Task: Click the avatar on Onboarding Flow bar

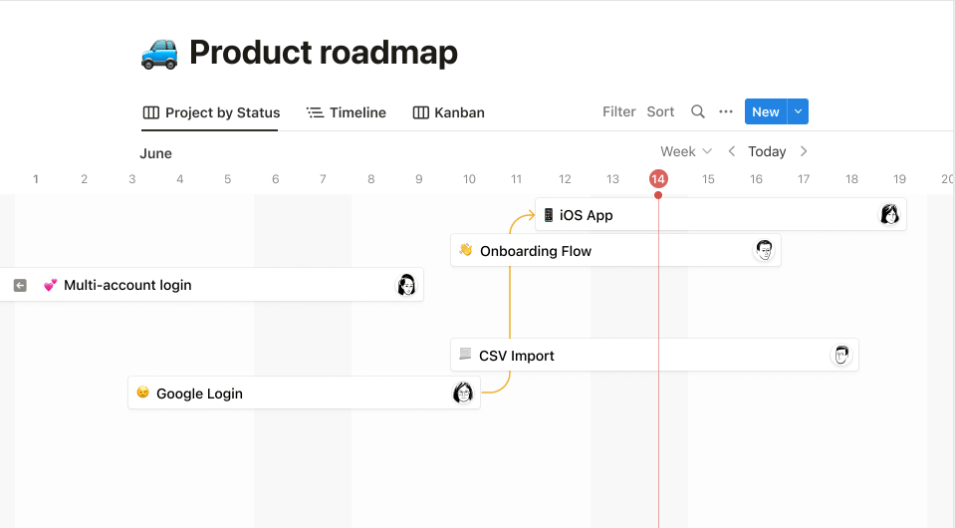Action: pyautogui.click(x=764, y=250)
